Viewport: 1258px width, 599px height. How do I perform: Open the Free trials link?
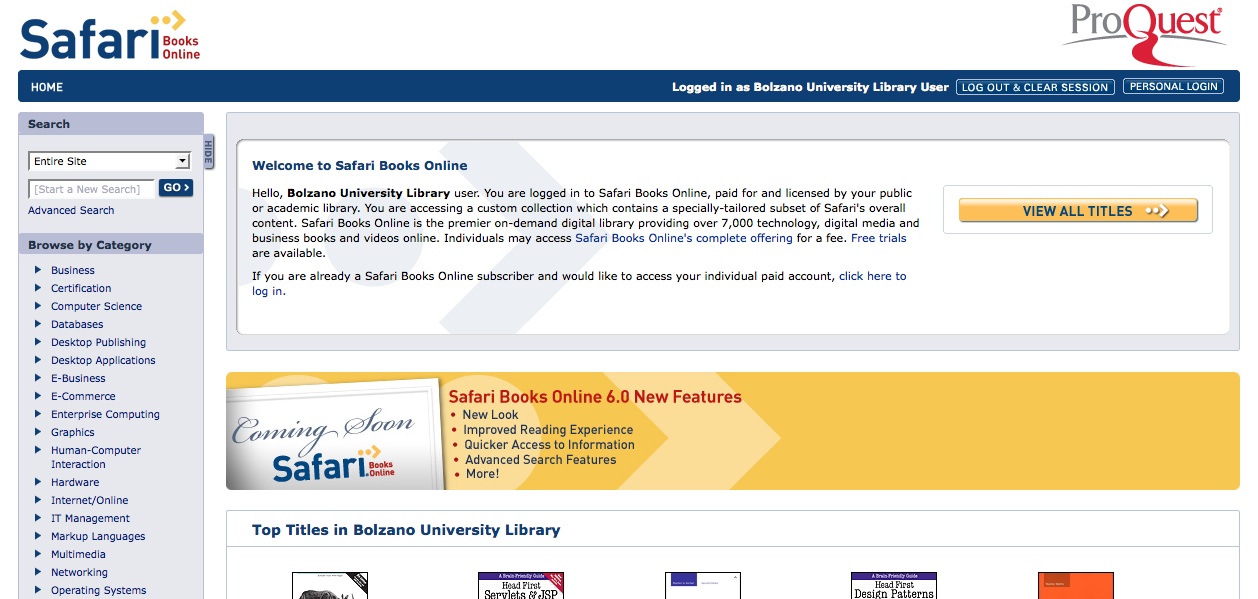coord(879,238)
